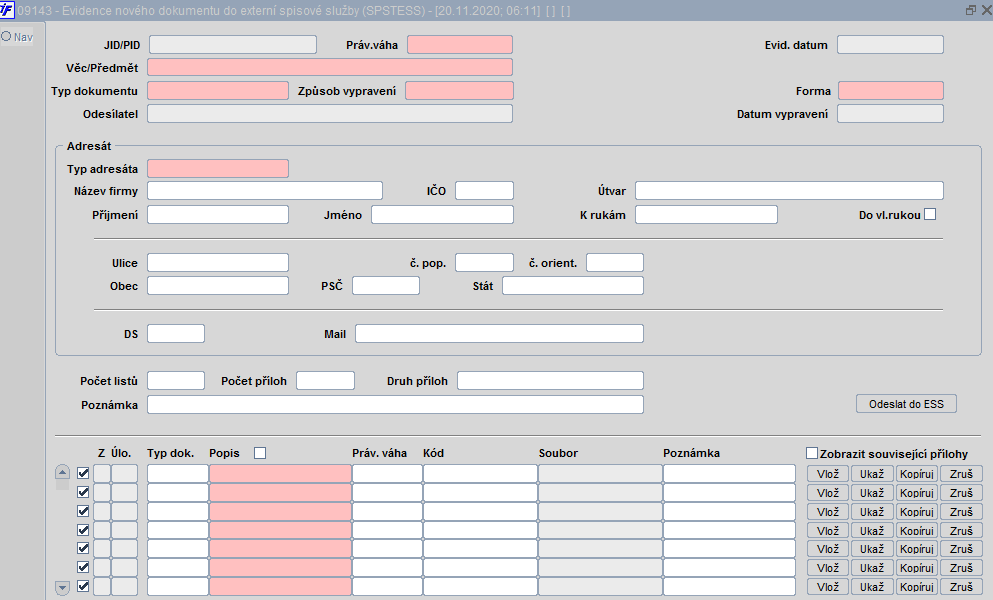Focus the Mail input field

point(499,333)
